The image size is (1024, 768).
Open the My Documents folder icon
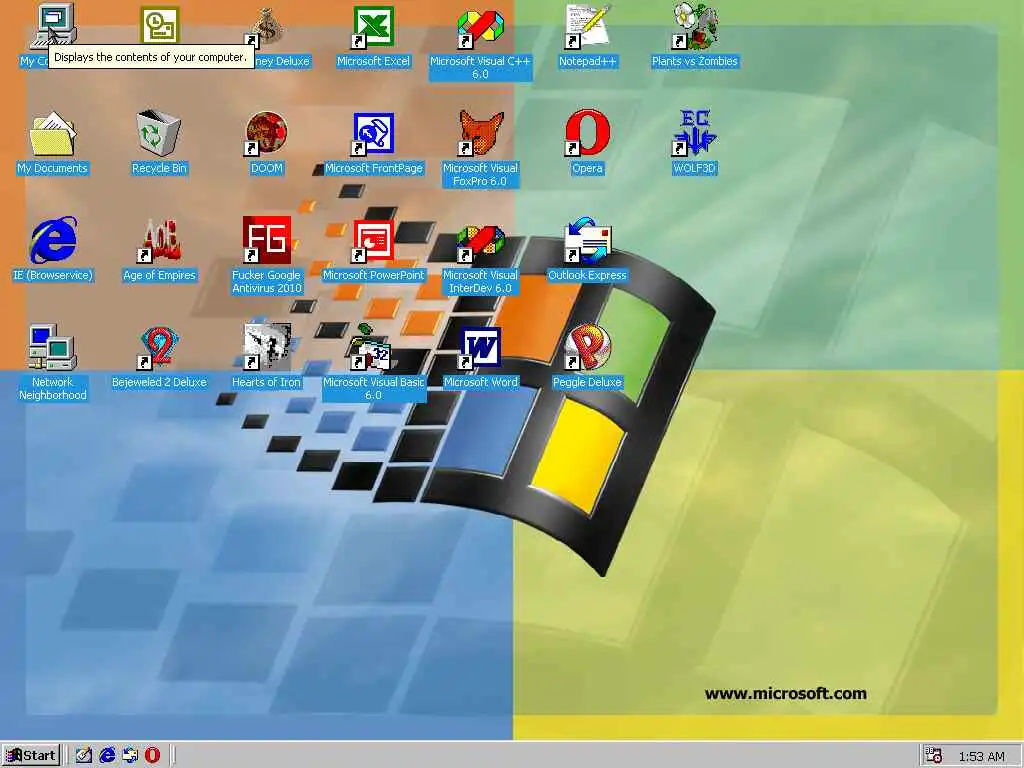tap(52, 134)
